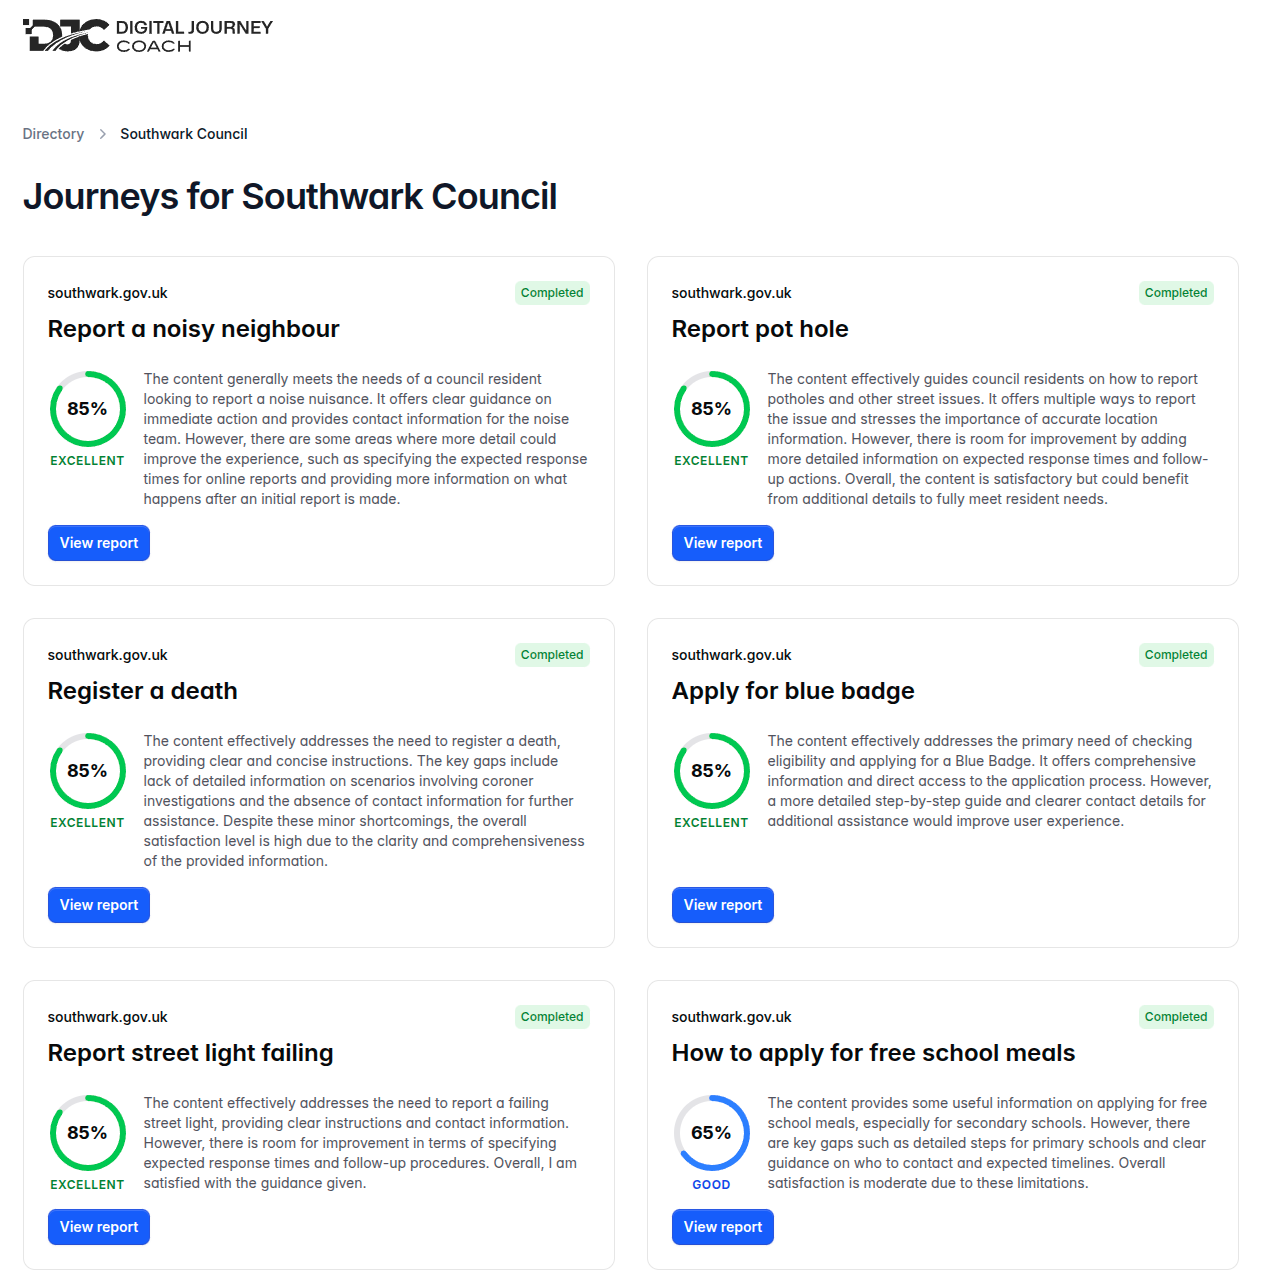Click the street light 85% score gauge
Image resolution: width=1267 pixels, height=1288 pixels.
pos(88,1133)
